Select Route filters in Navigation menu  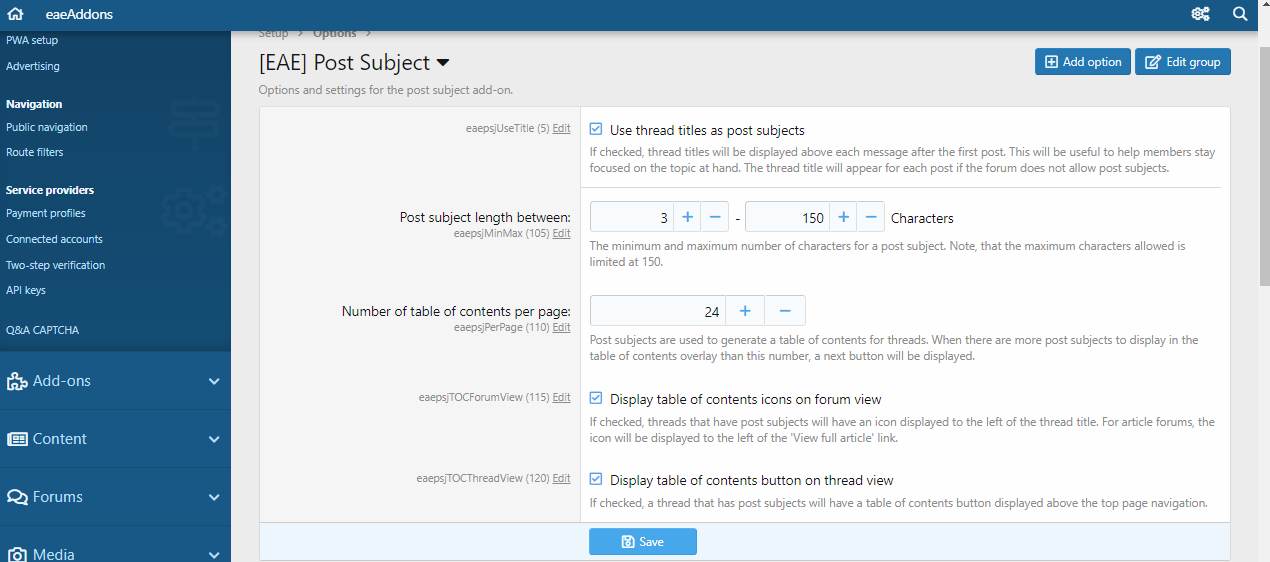coord(35,152)
